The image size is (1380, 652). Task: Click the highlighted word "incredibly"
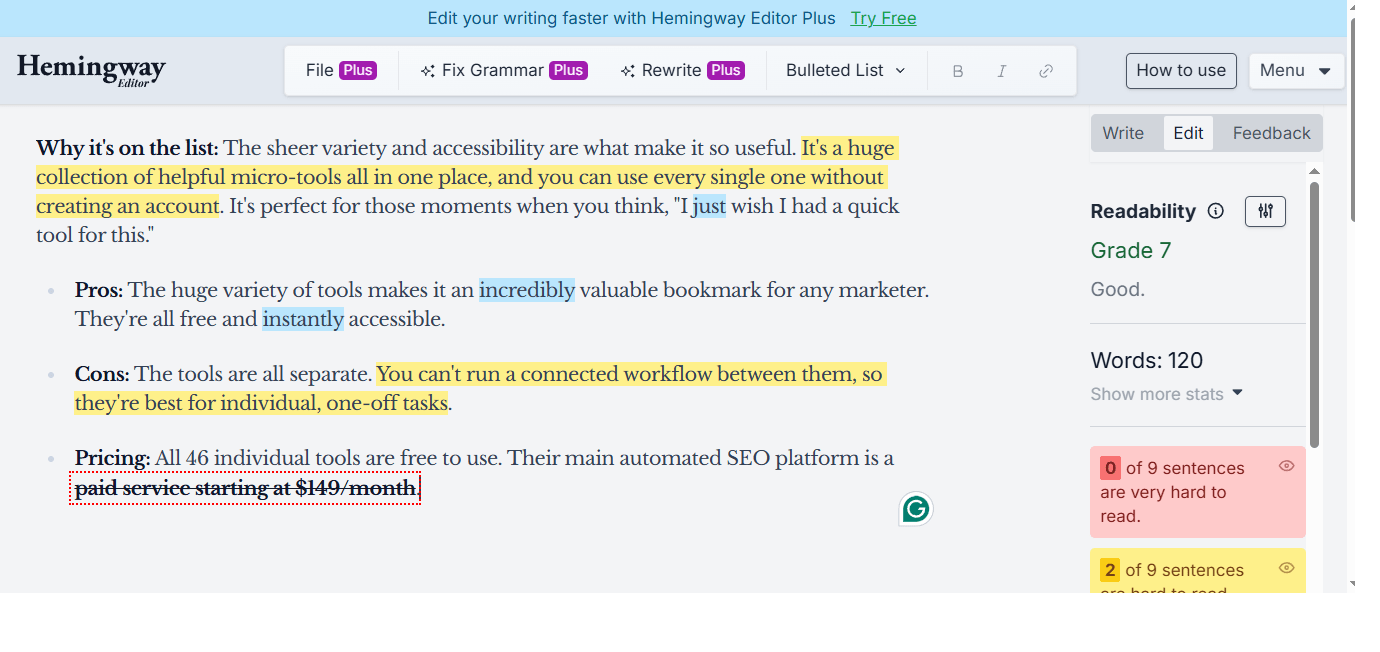(x=527, y=290)
